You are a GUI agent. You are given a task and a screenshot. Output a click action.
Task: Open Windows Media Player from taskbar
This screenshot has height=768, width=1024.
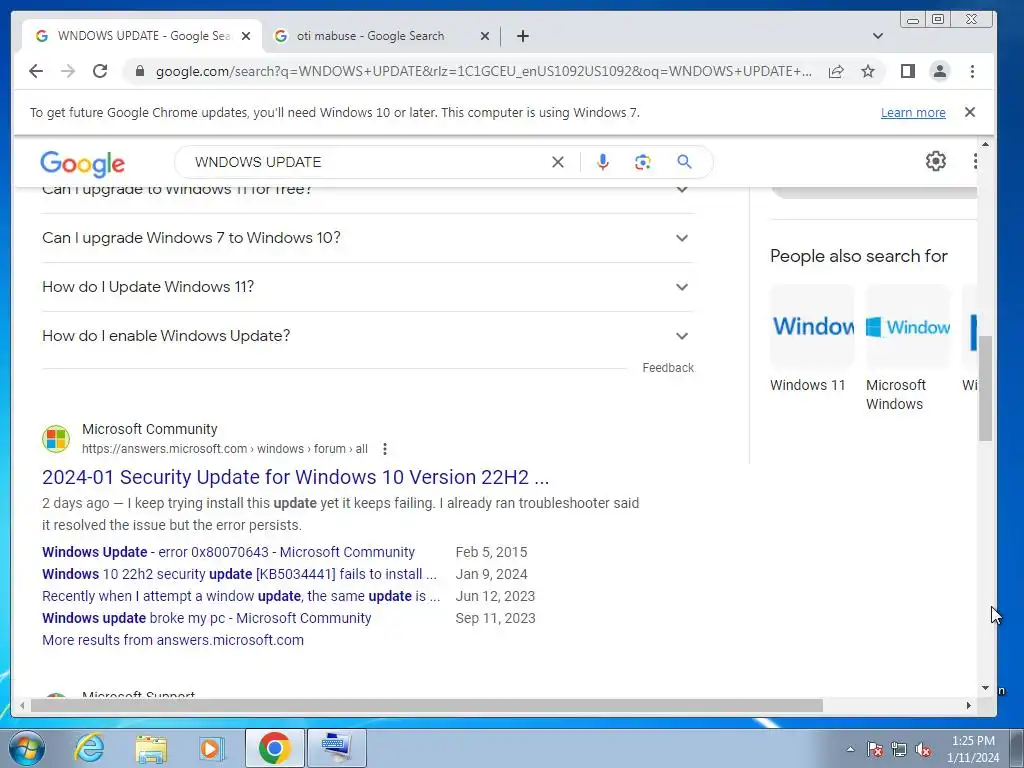coord(212,748)
